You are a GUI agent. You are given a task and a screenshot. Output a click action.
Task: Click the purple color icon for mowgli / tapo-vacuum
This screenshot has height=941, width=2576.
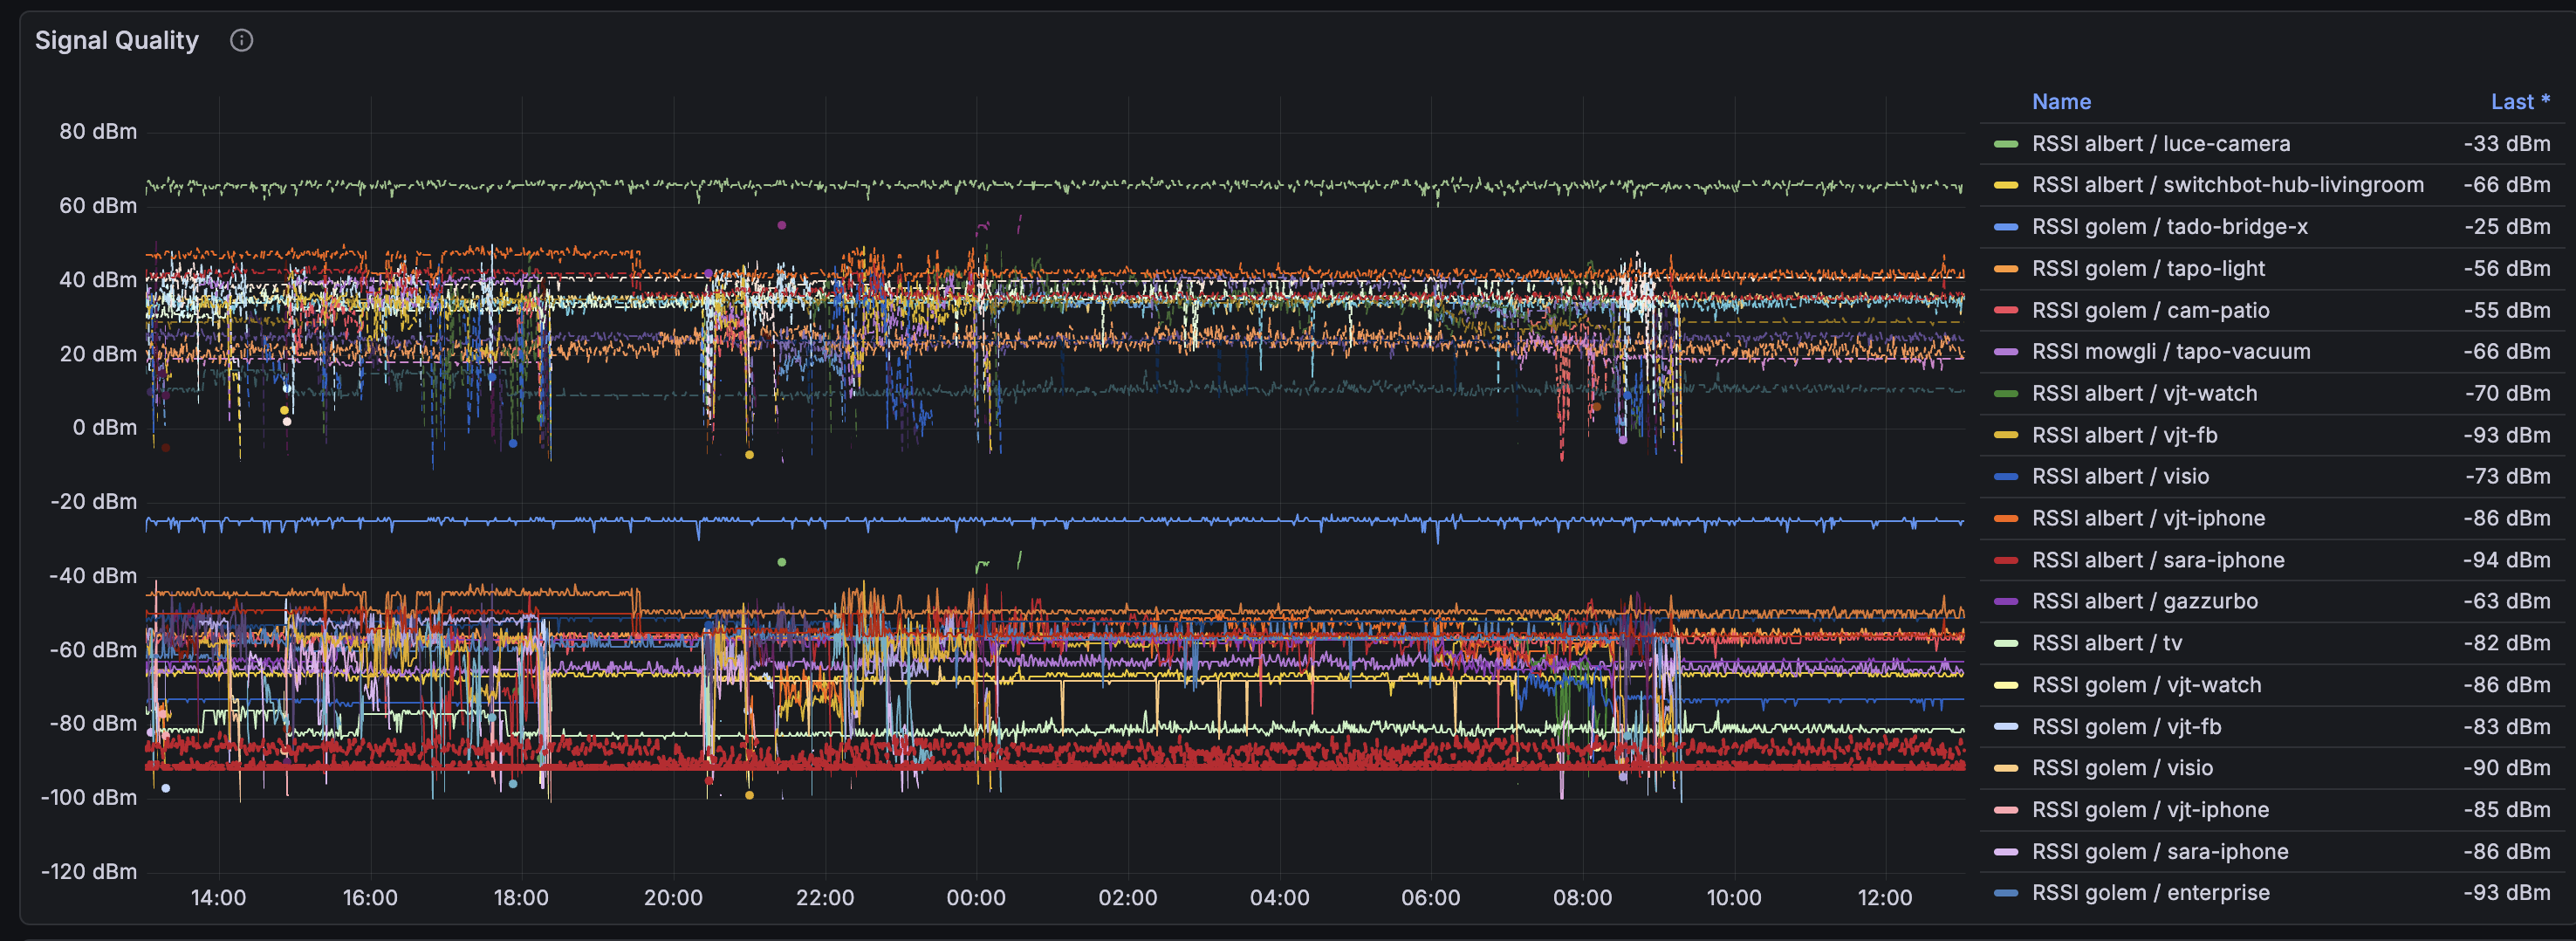pyautogui.click(x=2005, y=352)
